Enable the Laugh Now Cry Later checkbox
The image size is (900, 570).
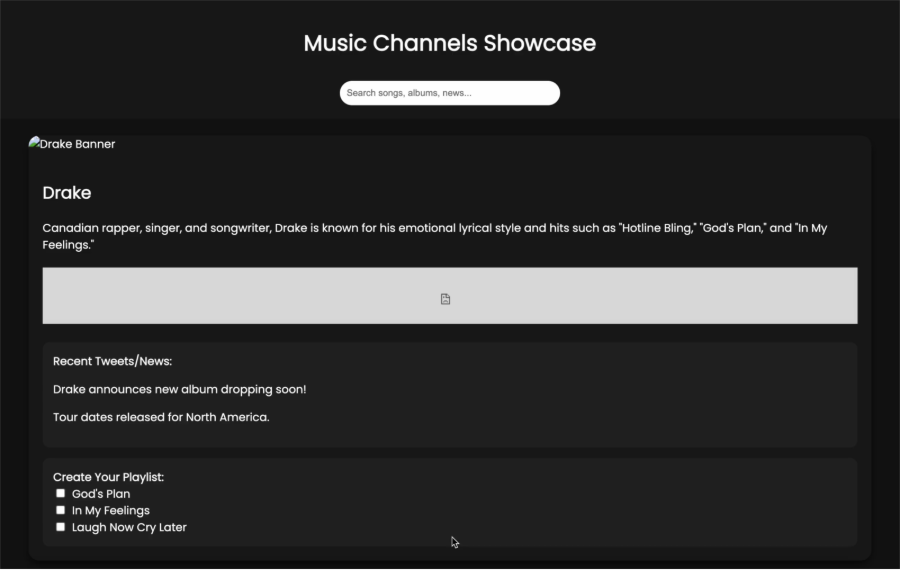click(60, 527)
